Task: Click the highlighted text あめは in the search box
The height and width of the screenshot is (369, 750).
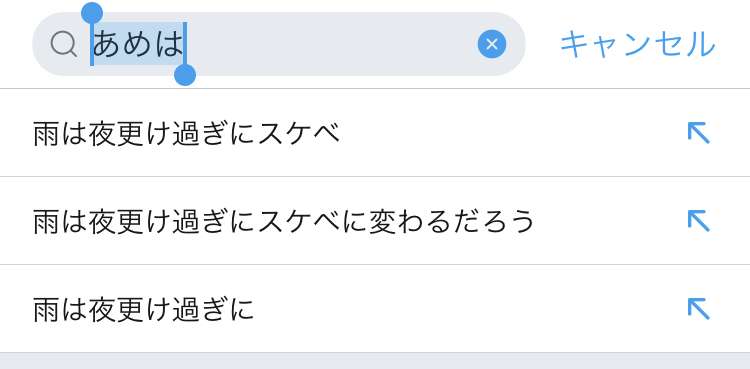Action: click(x=138, y=44)
